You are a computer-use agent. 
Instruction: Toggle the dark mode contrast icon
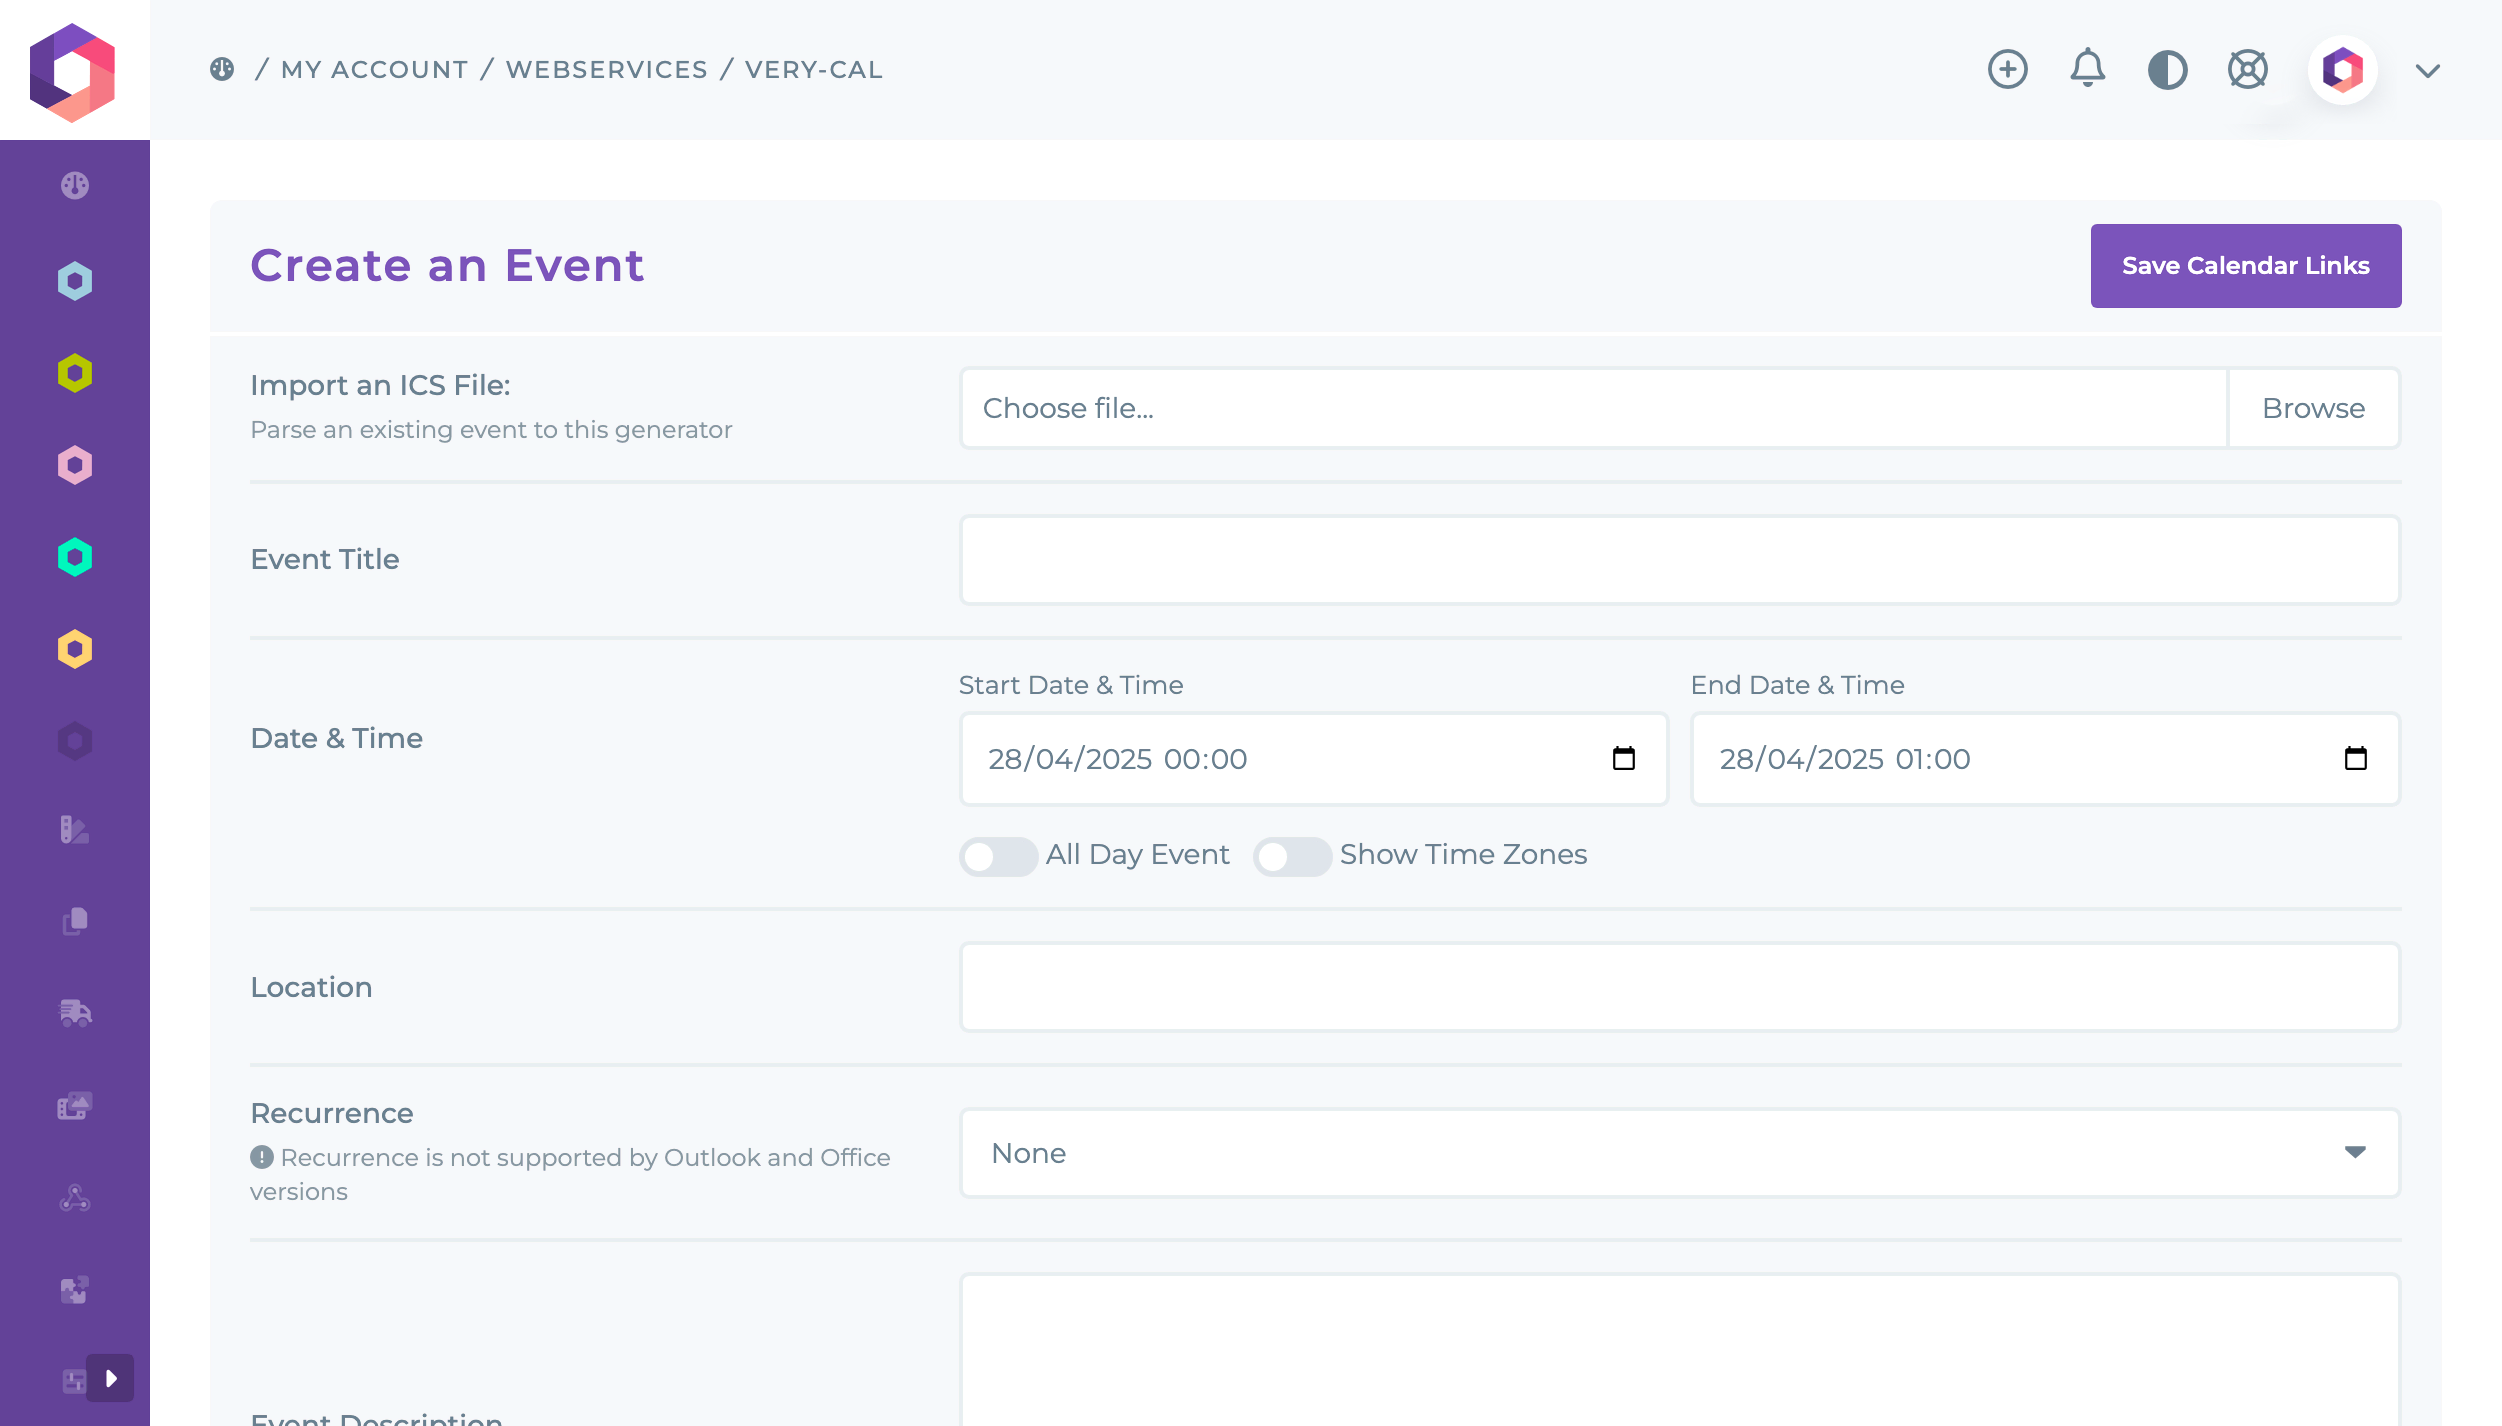(x=2167, y=70)
